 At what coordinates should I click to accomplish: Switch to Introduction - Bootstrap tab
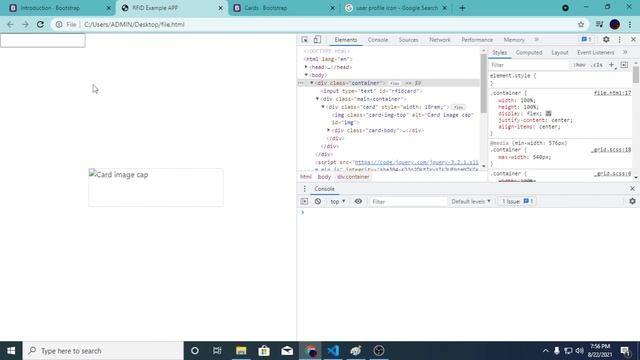[x=60, y=8]
